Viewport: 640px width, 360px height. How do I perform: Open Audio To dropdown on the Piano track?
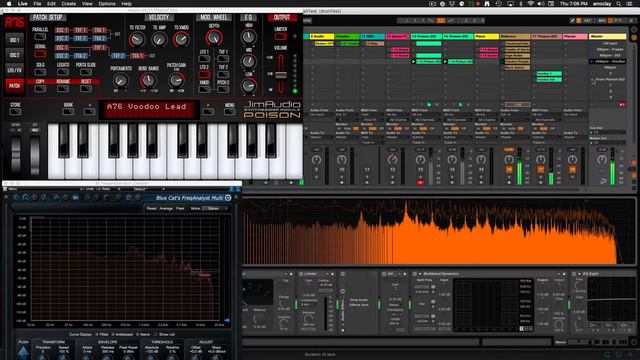487,138
